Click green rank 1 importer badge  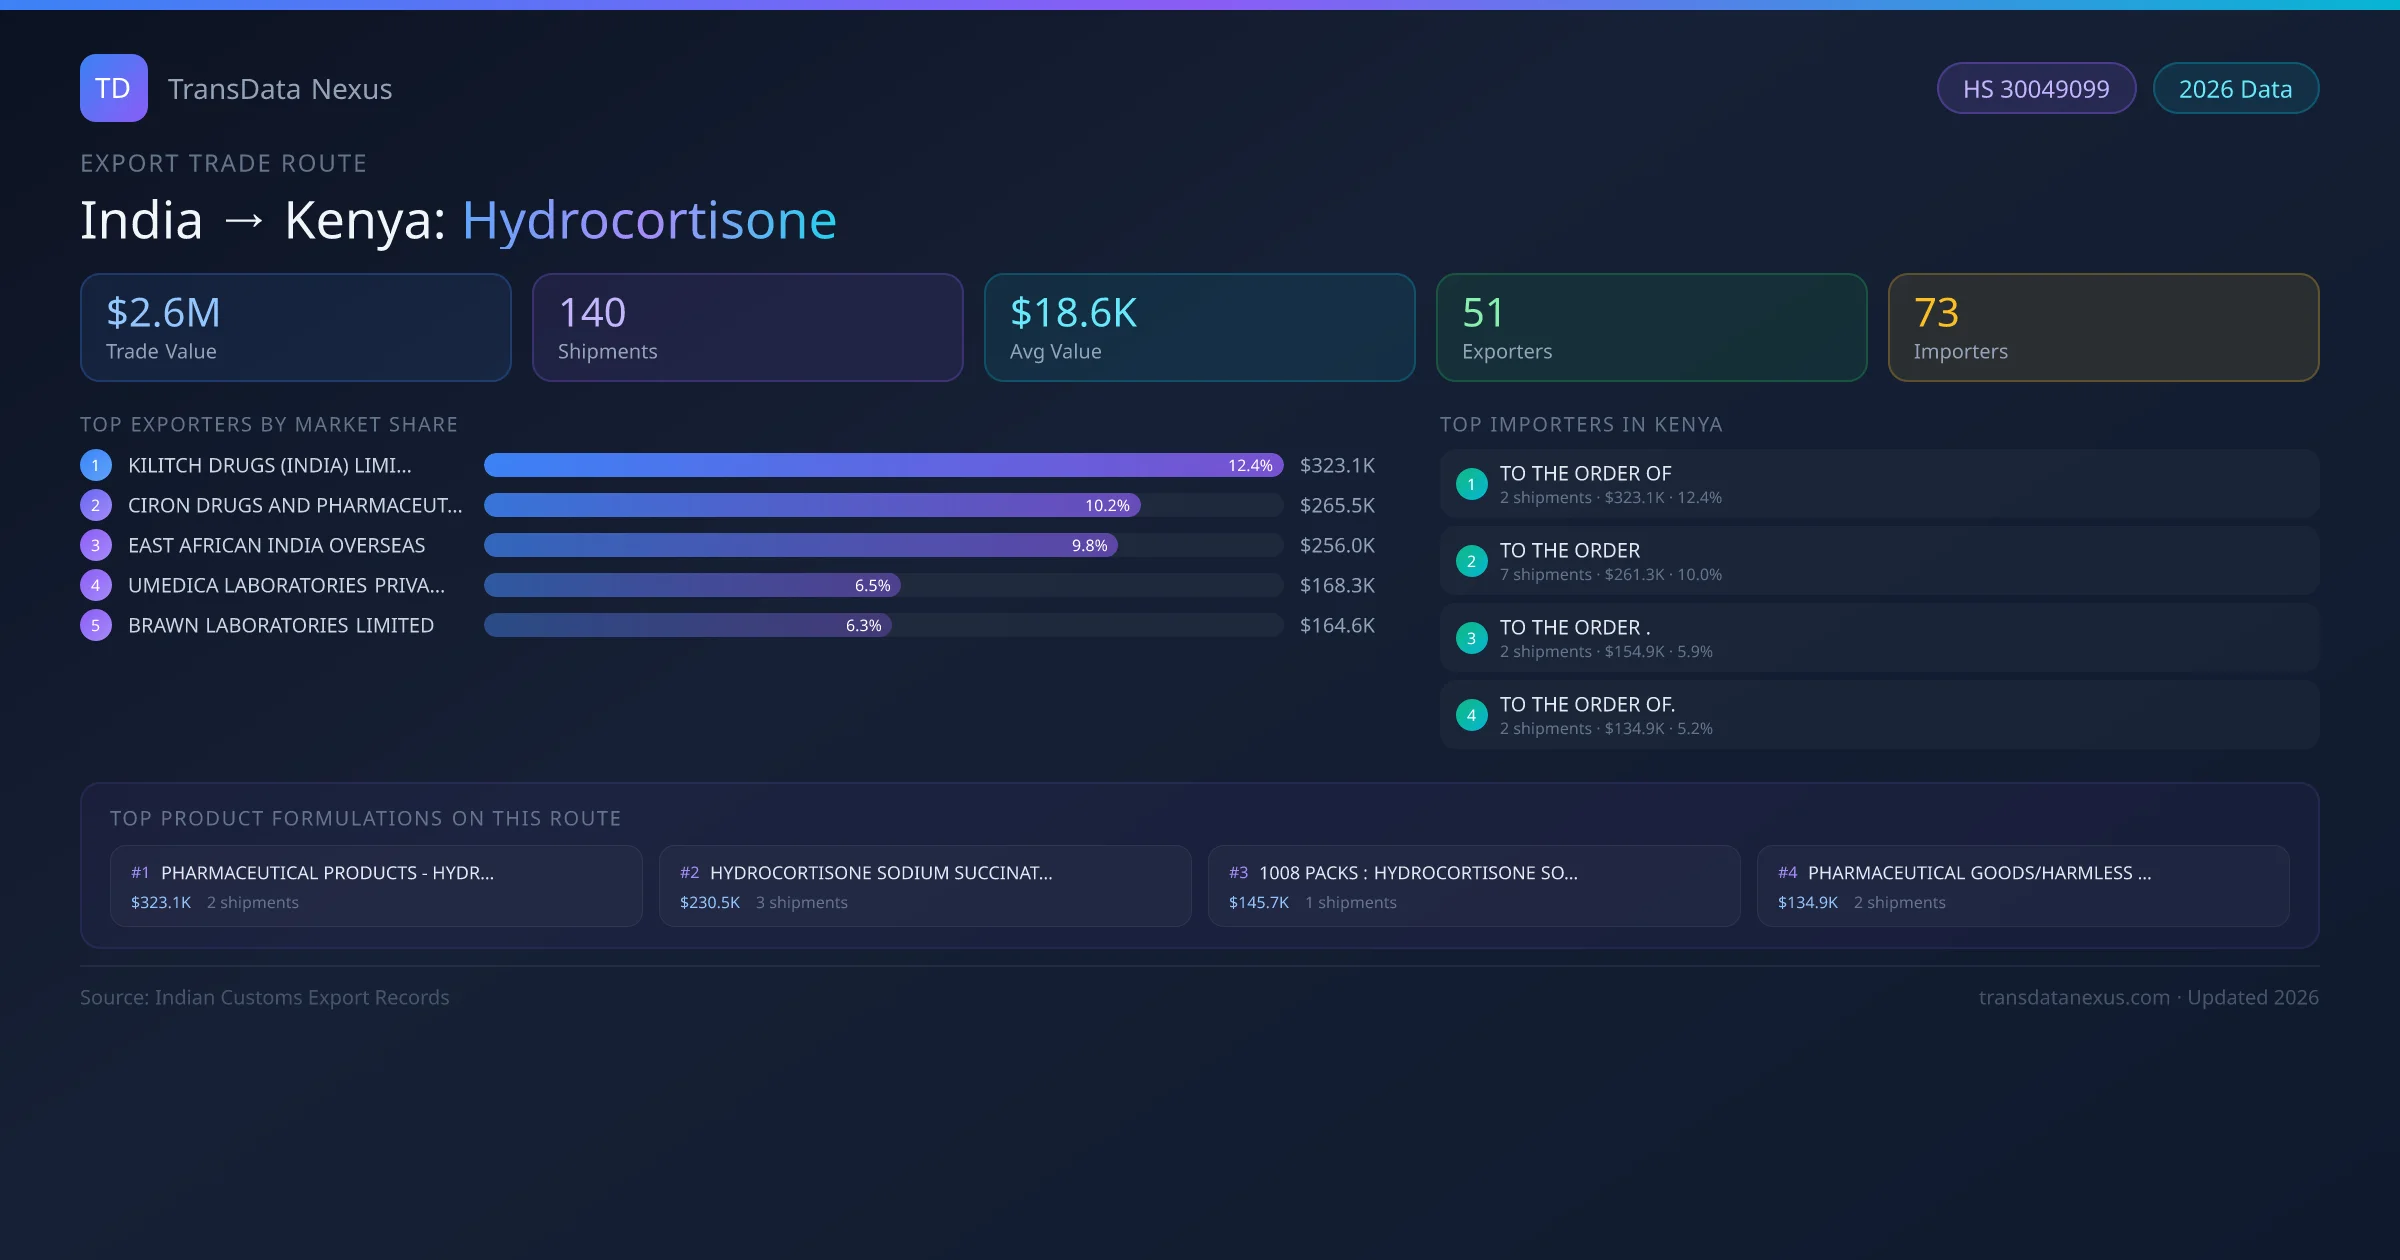click(1471, 484)
